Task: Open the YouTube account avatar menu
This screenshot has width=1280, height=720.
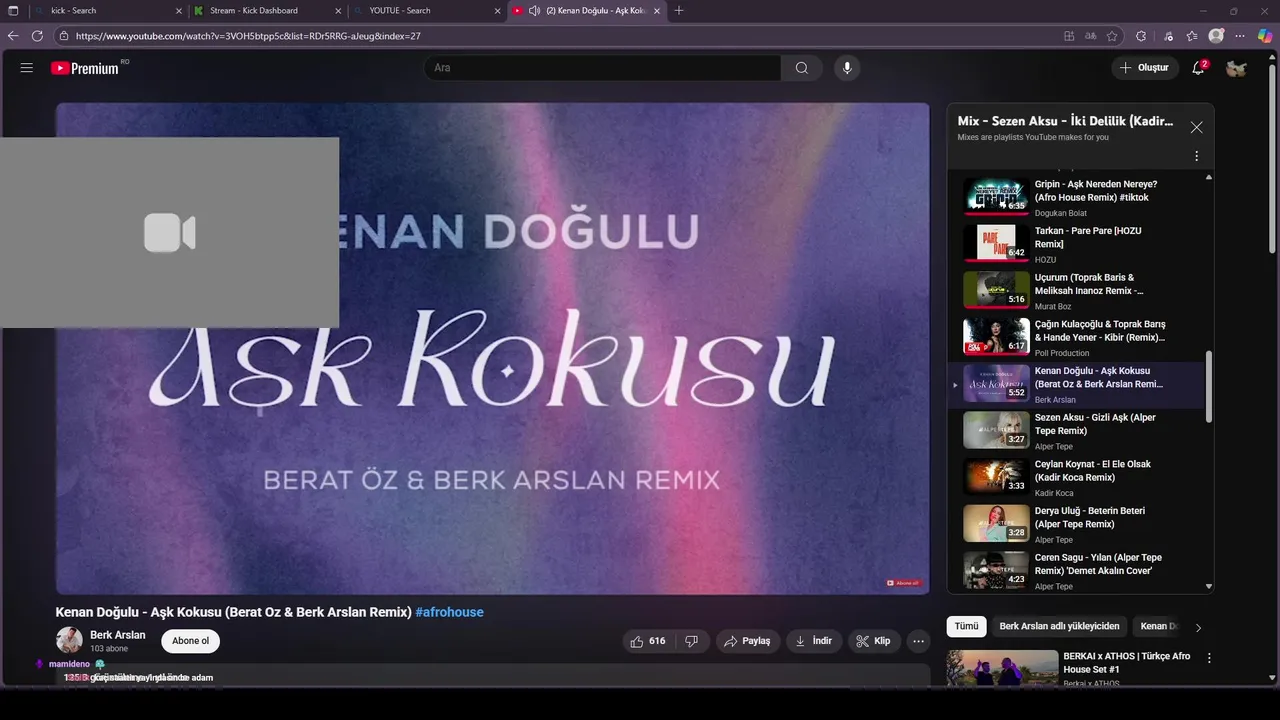Action: pyautogui.click(x=1236, y=68)
